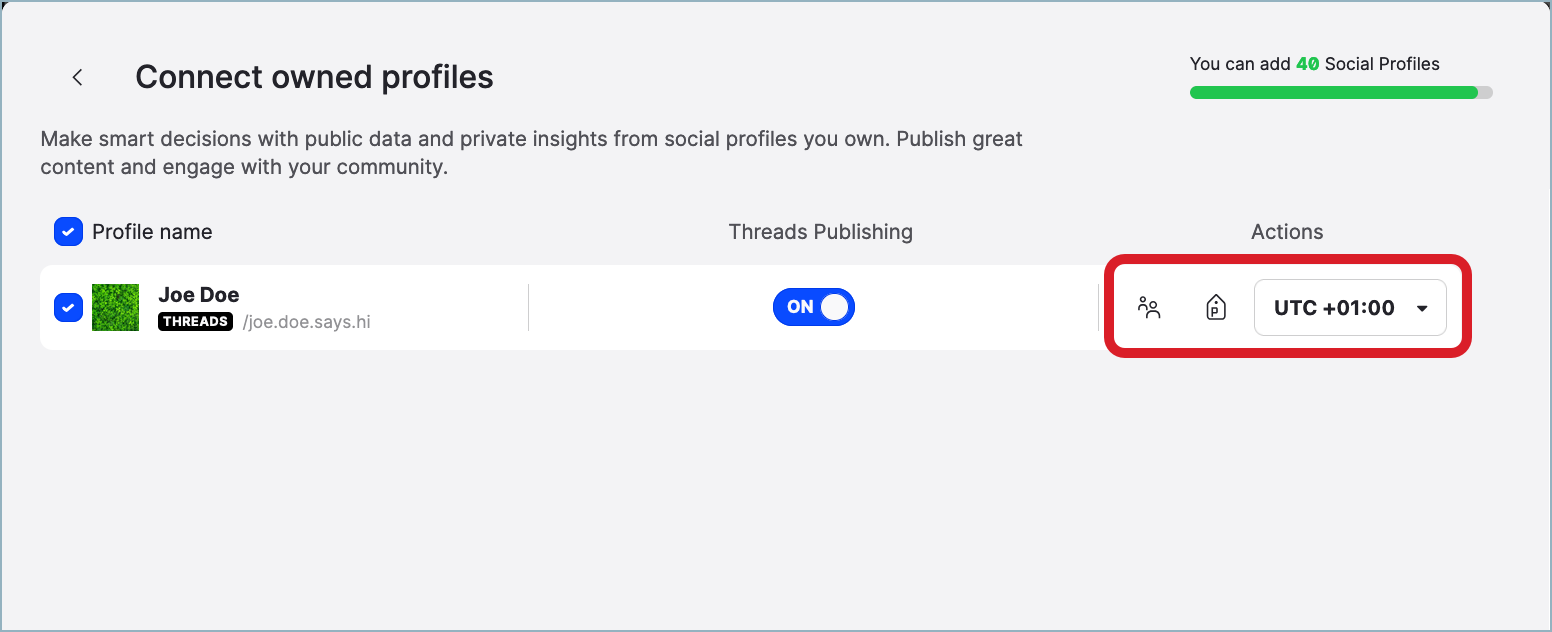Screen dimensions: 1552x632
Task: Click the /joe.doe.says.hi handle link
Action: tap(306, 322)
